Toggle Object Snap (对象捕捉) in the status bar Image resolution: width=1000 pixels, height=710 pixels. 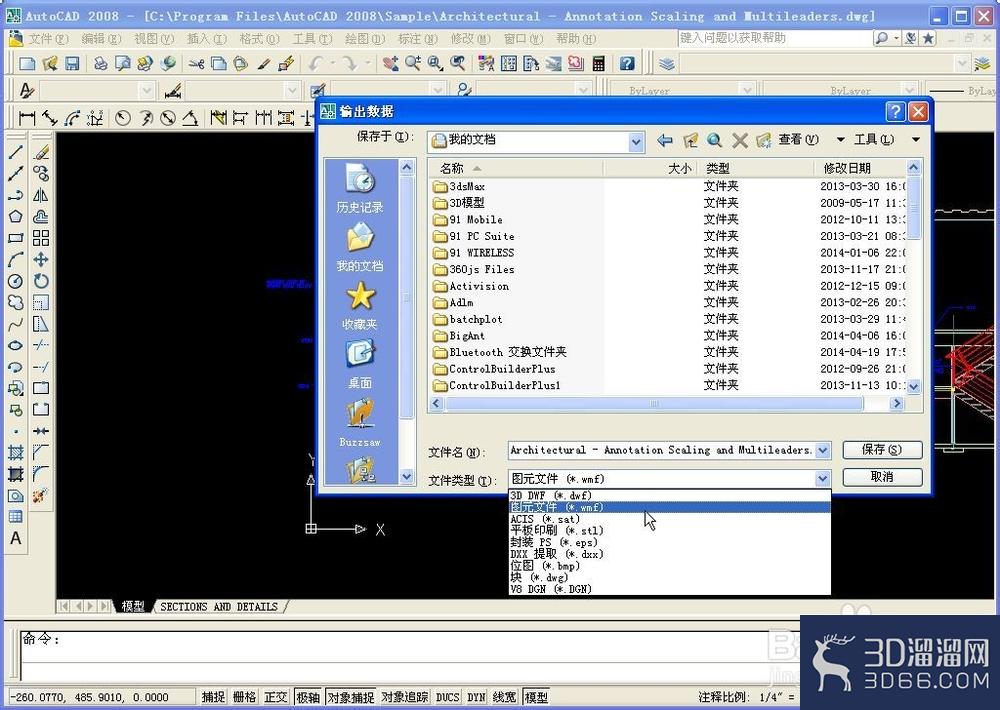point(351,697)
